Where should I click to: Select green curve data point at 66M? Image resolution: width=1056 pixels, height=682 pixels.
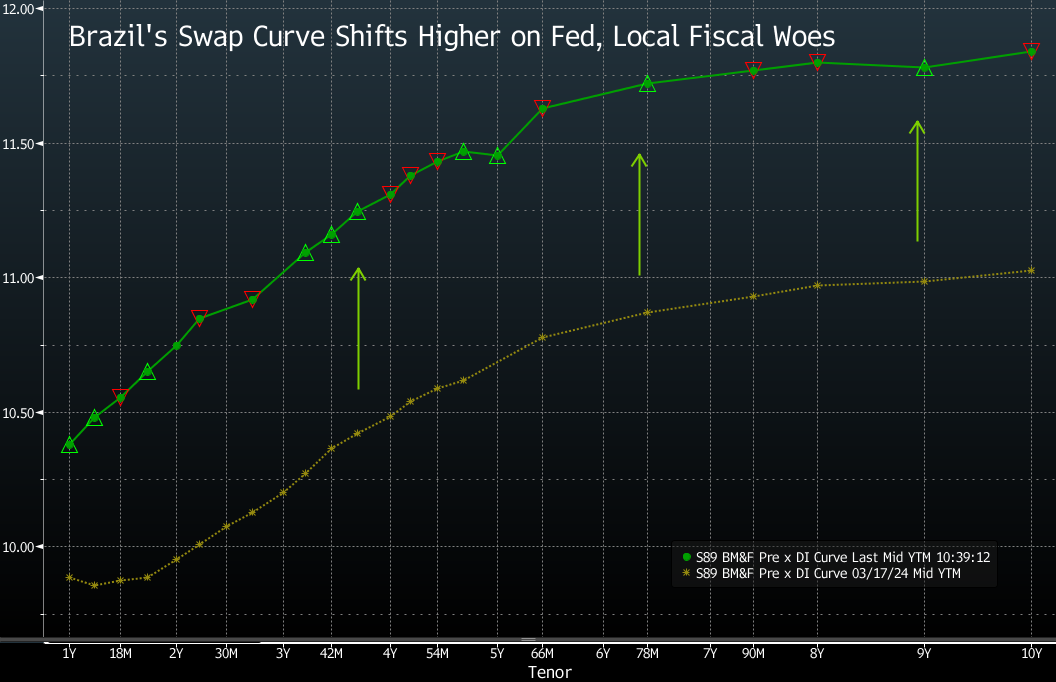point(542,108)
